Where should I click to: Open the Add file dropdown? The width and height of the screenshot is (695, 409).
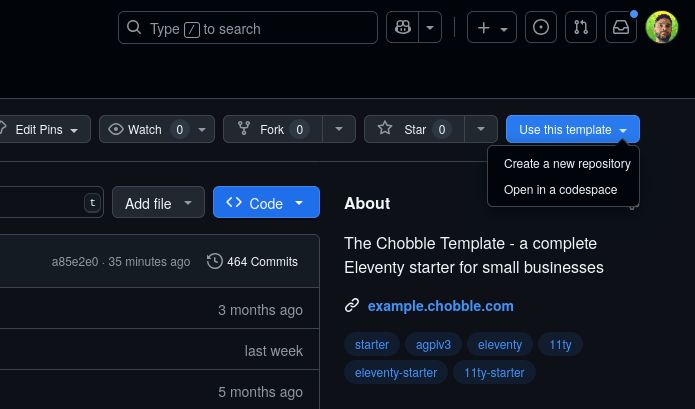click(x=158, y=203)
